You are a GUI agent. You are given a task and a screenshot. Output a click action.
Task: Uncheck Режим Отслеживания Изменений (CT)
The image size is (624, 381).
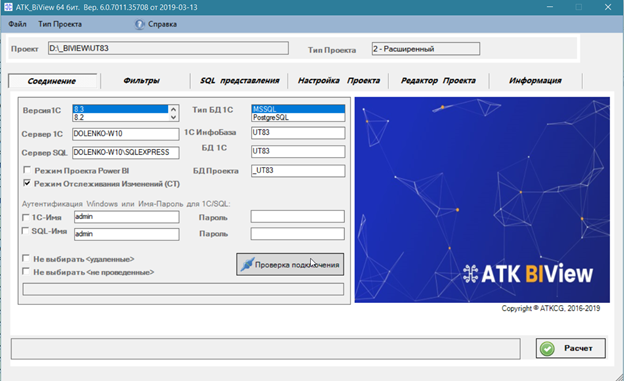[x=27, y=183]
